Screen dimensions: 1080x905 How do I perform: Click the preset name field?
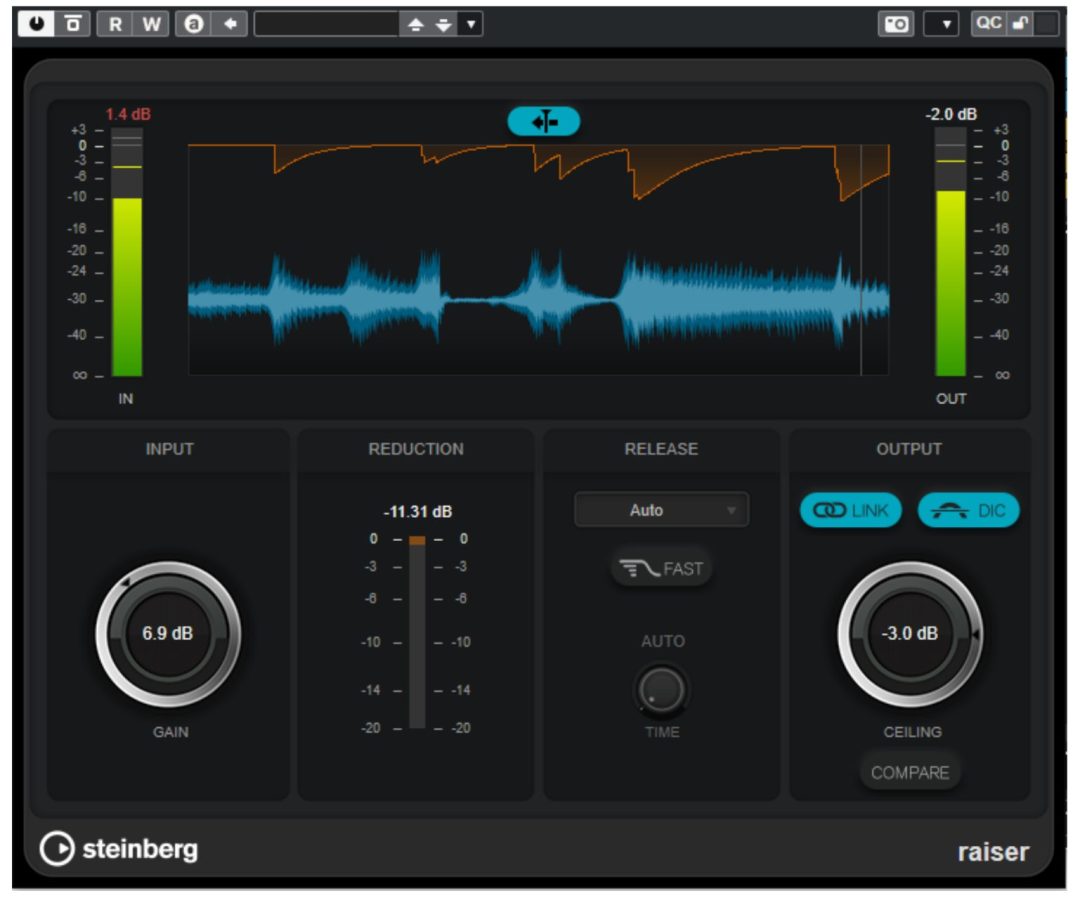(x=326, y=24)
